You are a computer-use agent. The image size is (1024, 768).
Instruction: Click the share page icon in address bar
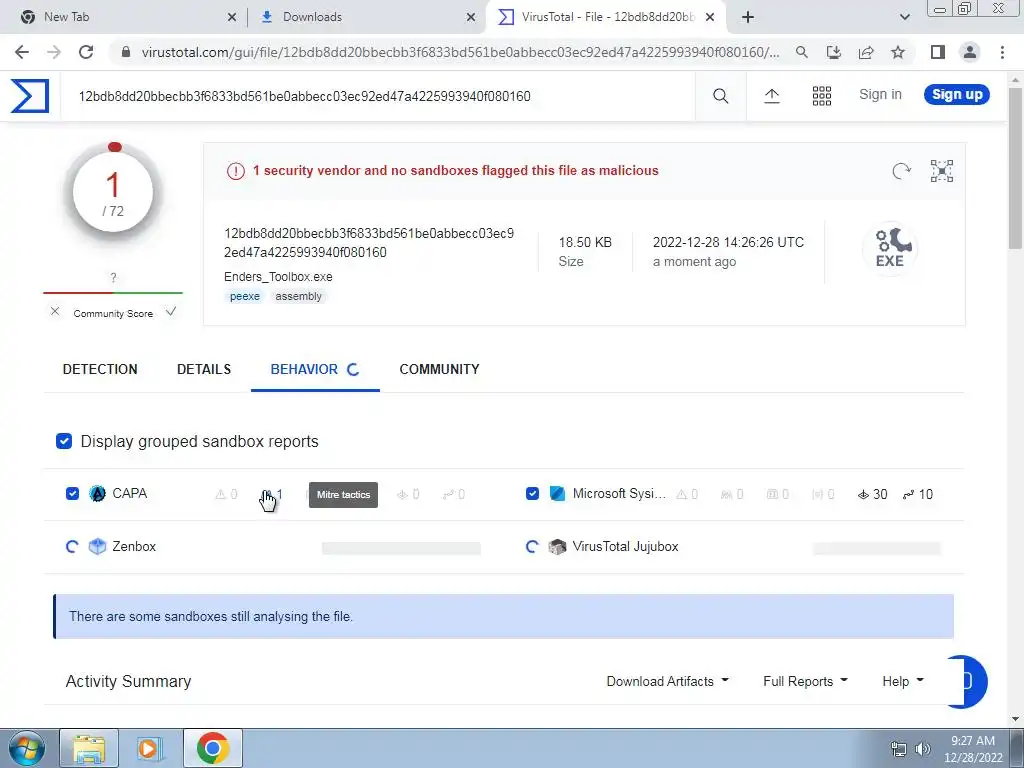[x=866, y=52]
